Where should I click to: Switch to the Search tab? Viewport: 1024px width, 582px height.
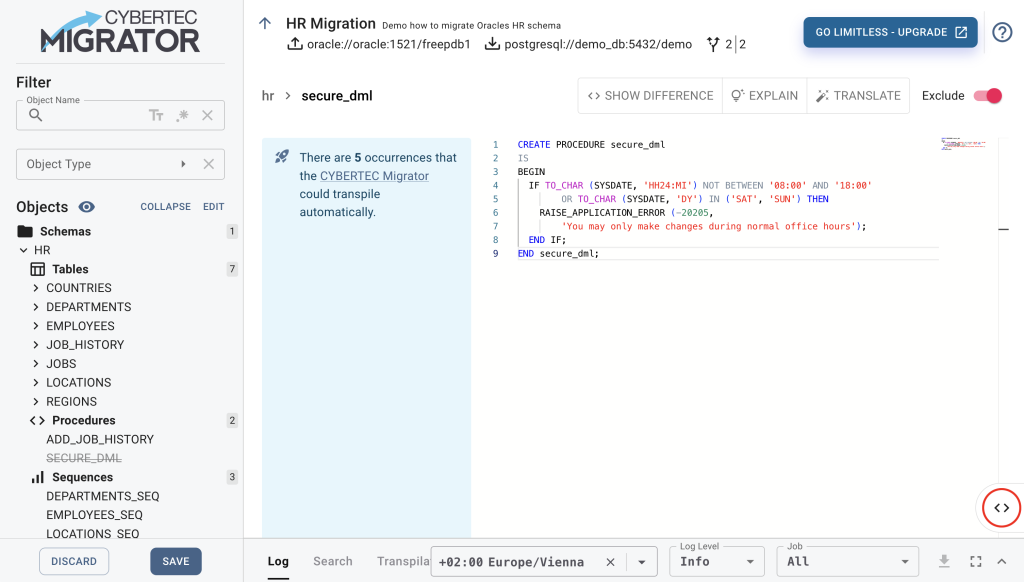coord(332,561)
